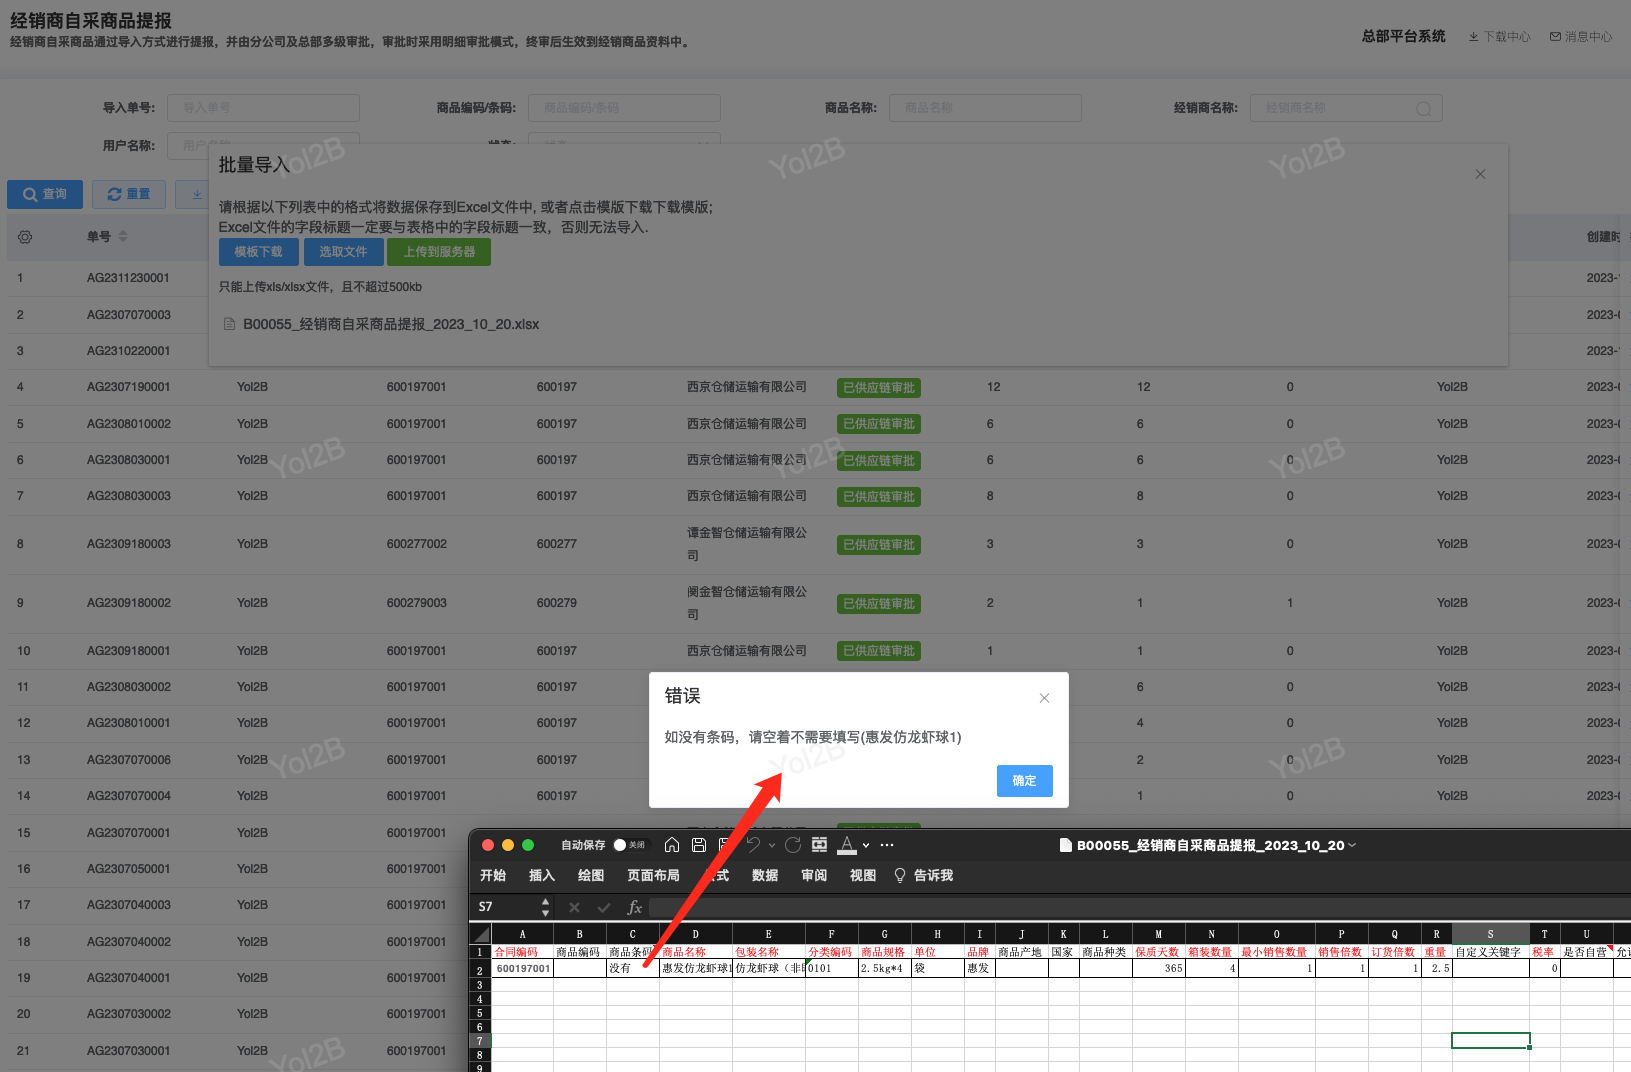Close the 错误 error dialog with X

pyautogui.click(x=1044, y=698)
